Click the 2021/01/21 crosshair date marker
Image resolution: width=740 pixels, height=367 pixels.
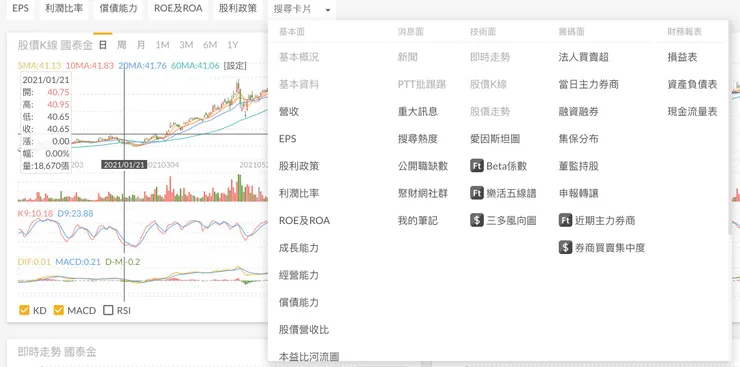(x=124, y=165)
